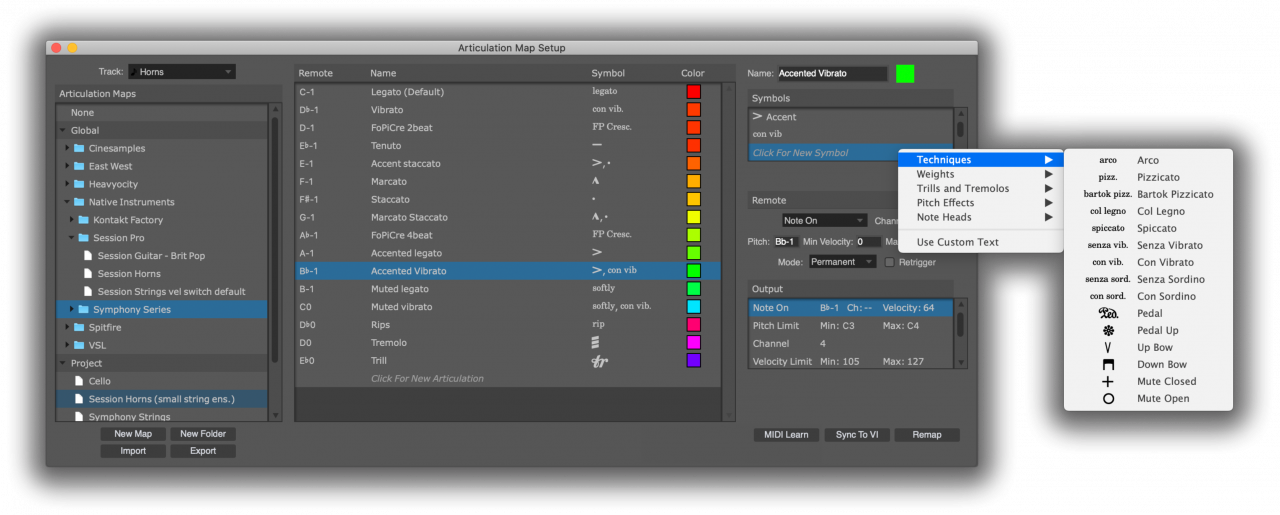This screenshot has height=515, width=1280.
Task: Click the Pedal symbol icon in submenu
Action: coord(1107,313)
